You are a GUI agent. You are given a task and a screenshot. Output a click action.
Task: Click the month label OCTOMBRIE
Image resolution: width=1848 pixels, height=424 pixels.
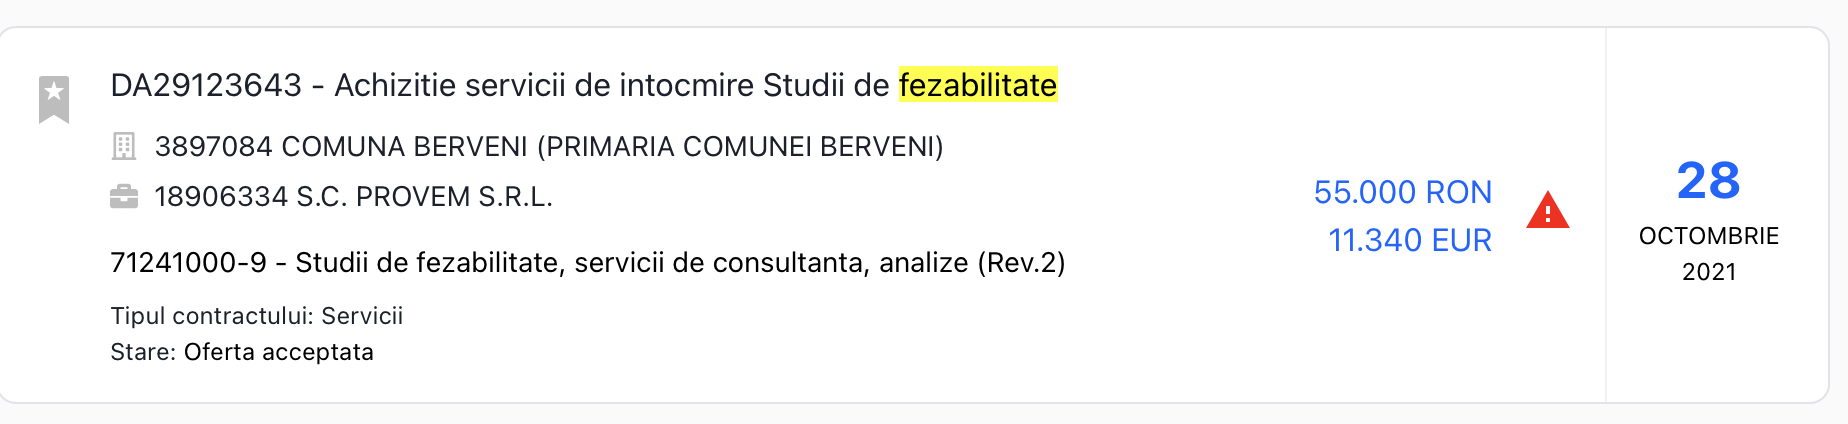click(1708, 236)
